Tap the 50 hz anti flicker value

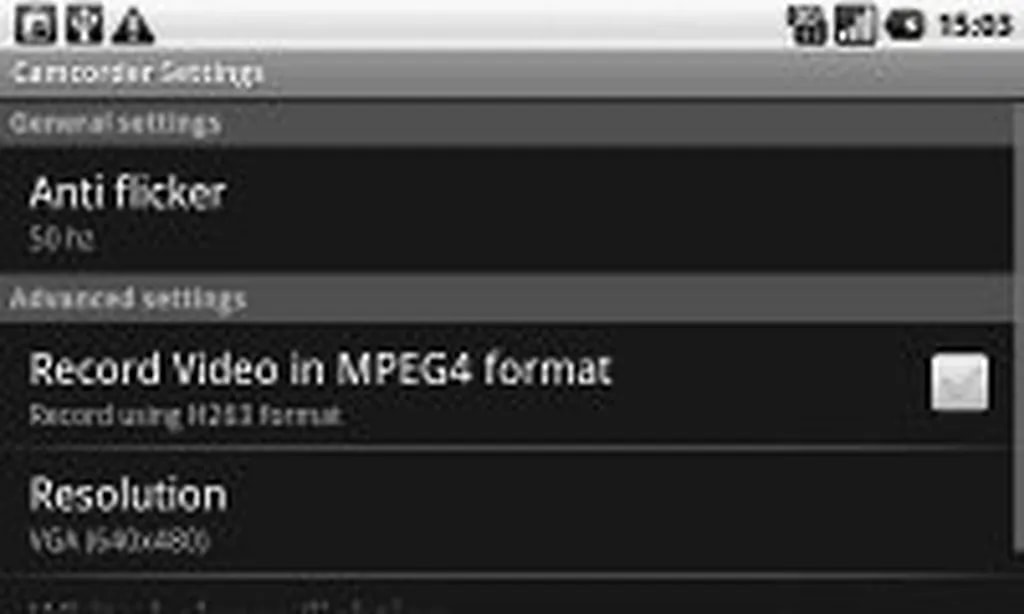(x=62, y=239)
